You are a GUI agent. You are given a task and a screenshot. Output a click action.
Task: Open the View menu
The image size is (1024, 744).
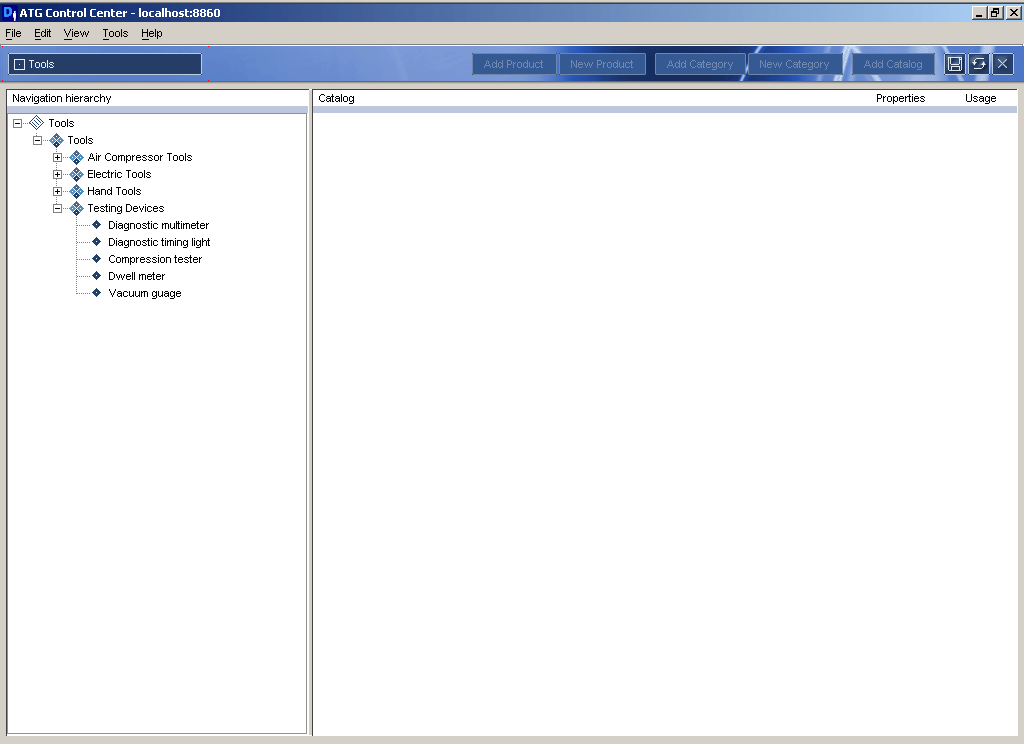click(76, 33)
